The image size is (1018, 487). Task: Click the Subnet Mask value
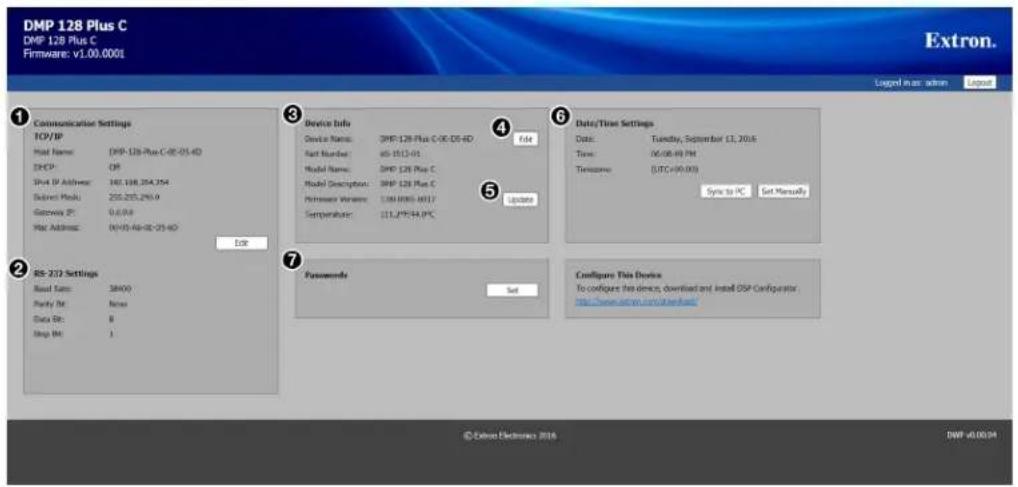point(134,197)
